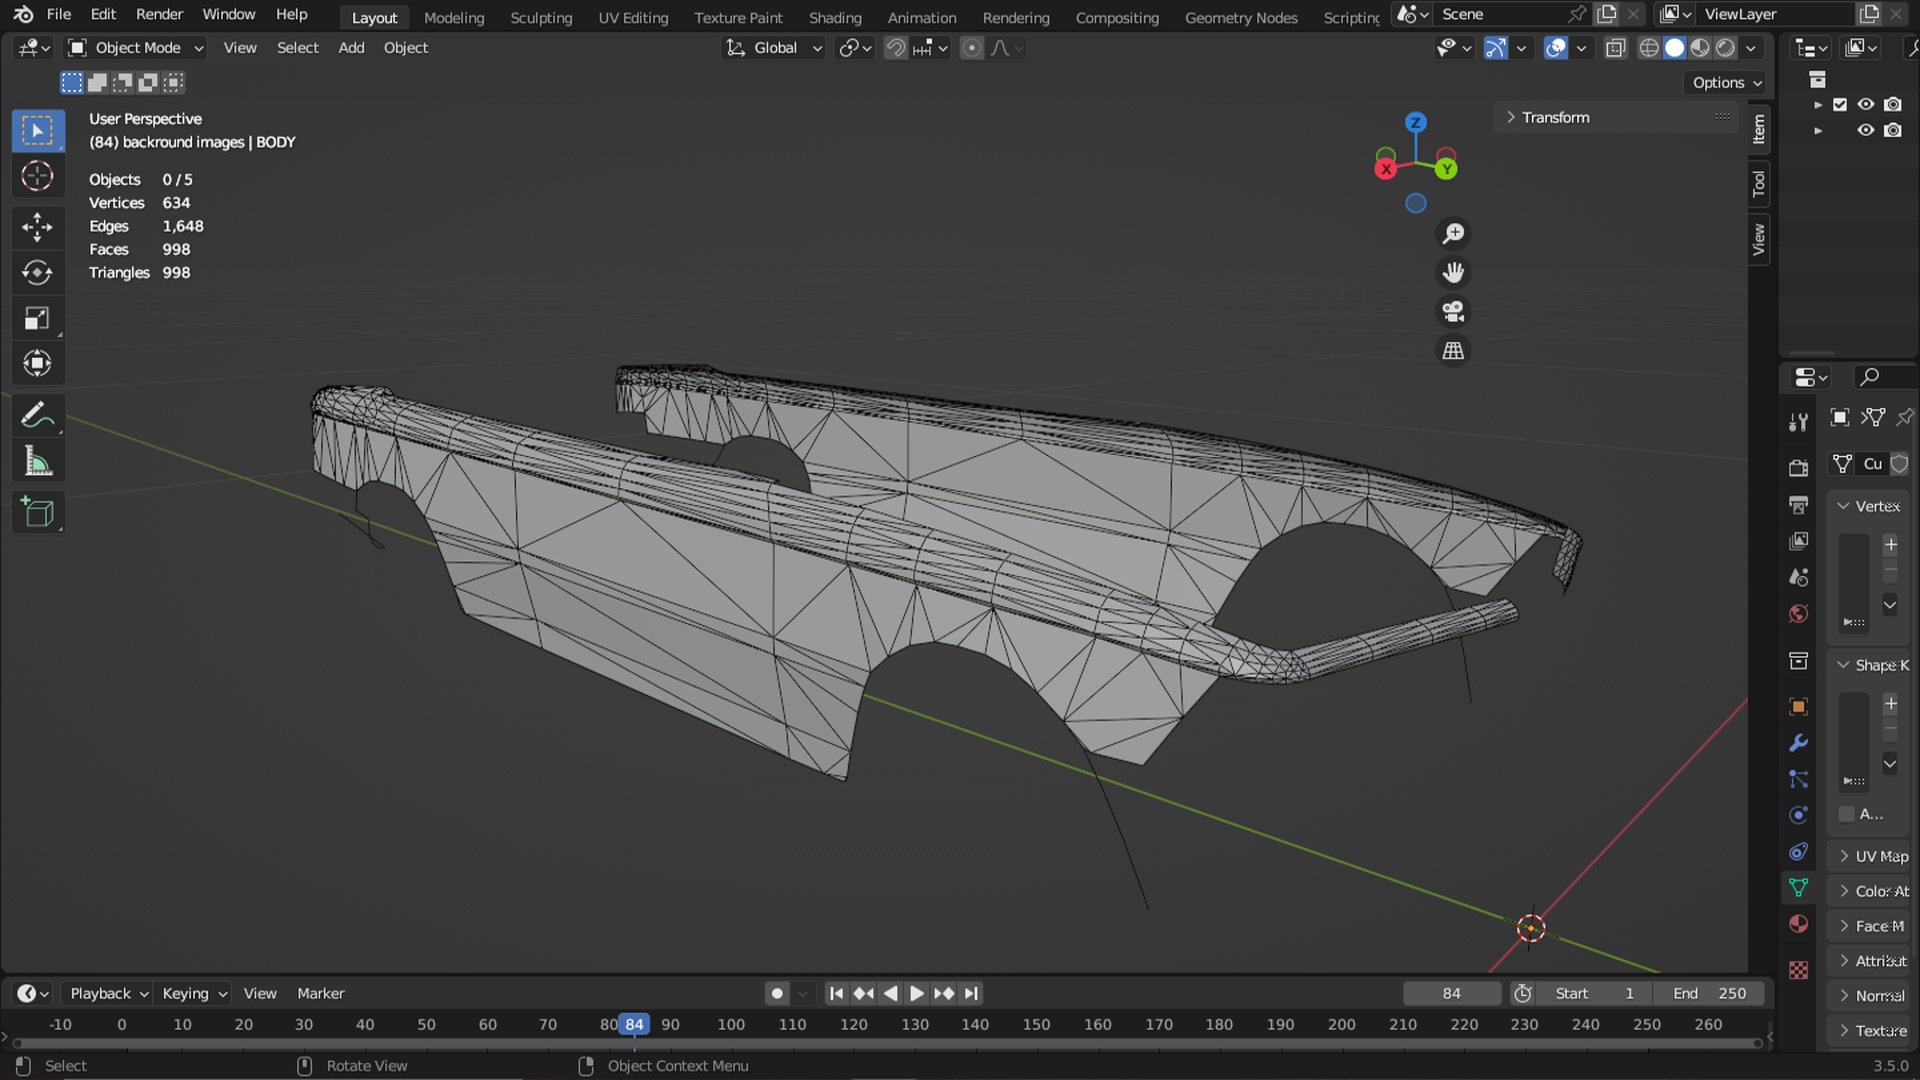Switch to orthographic grid view toggle
The image size is (1920, 1080).
point(1453,351)
